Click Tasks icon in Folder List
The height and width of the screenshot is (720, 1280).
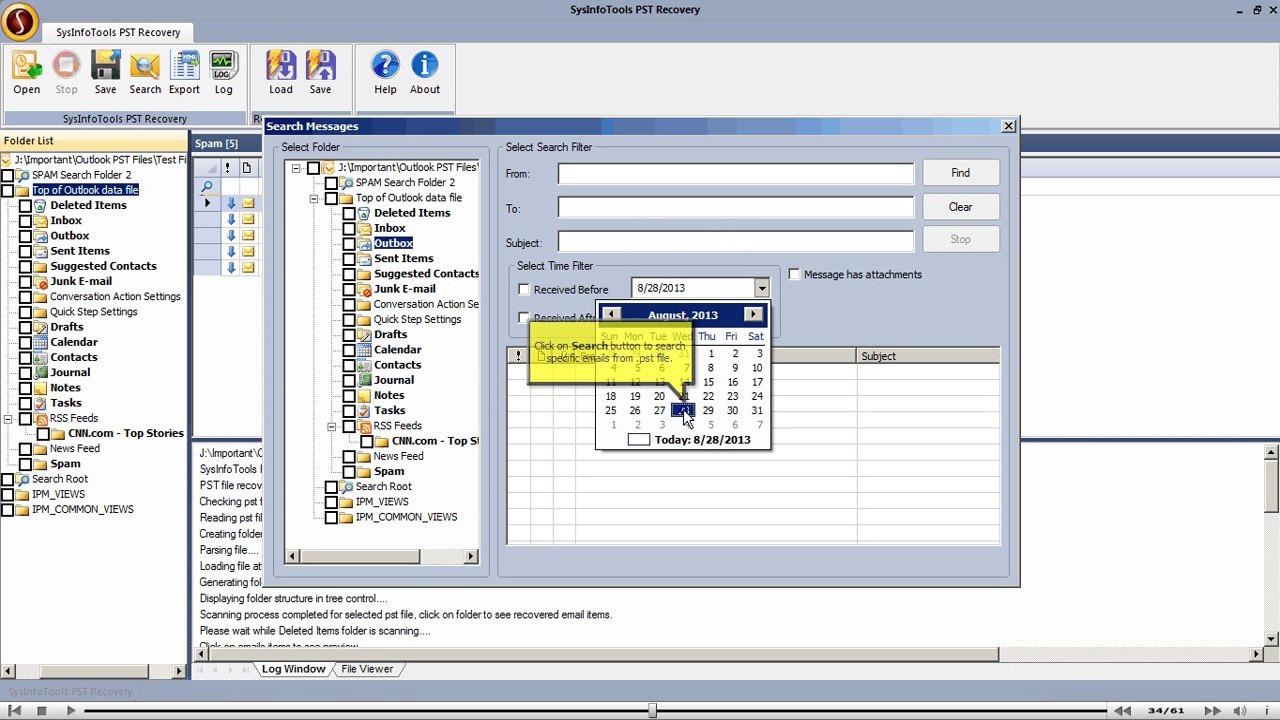[x=41, y=403]
